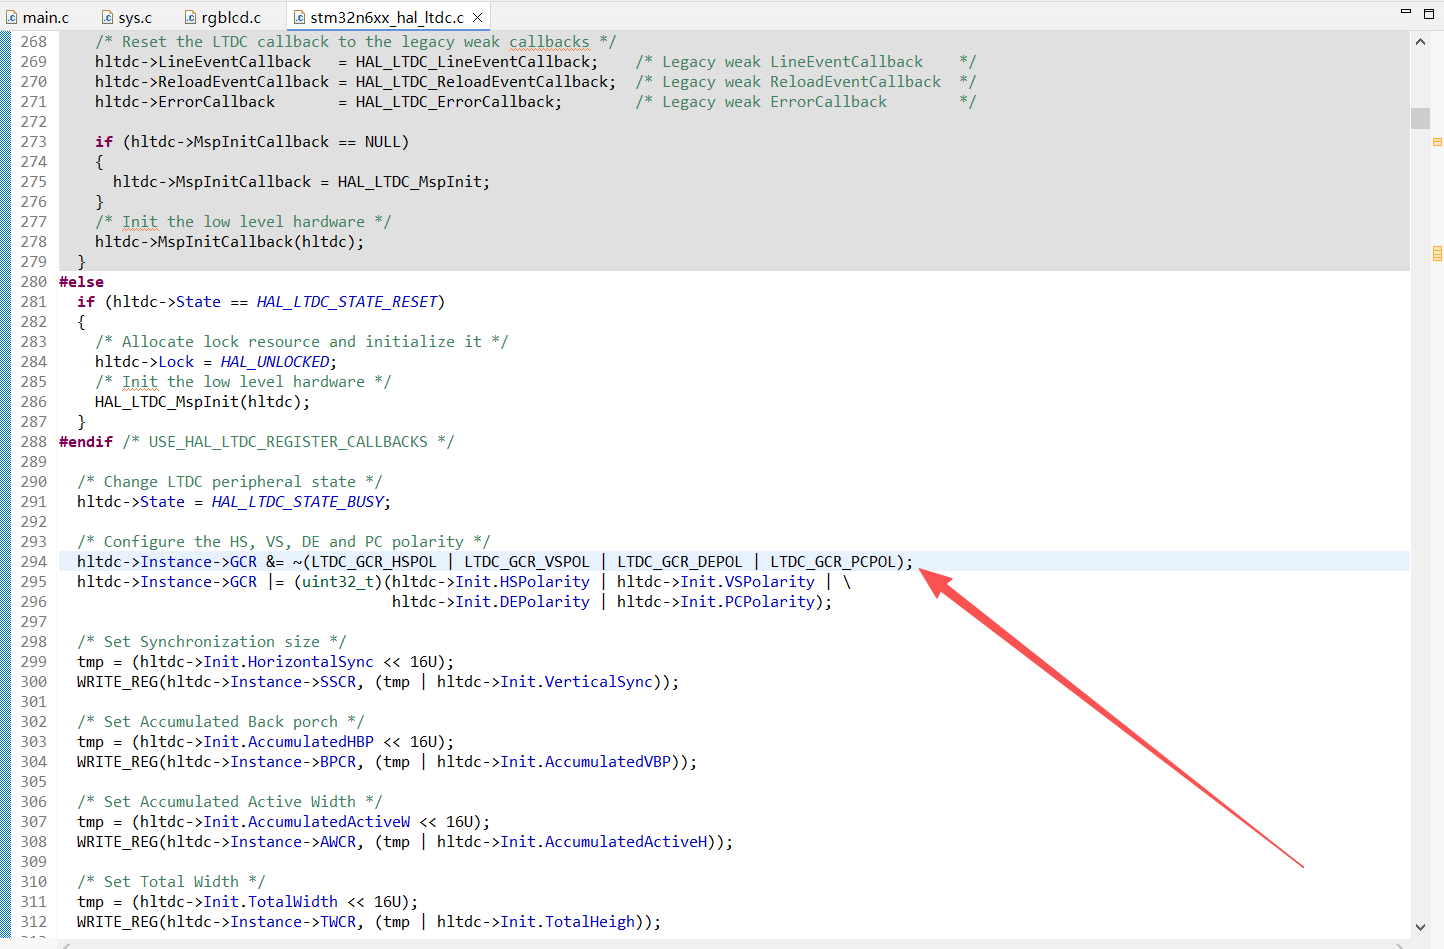Screen dimensions: 1444x949
Task: Close the stm32n6xx_hal_ltdc.c tab
Action: click(478, 17)
